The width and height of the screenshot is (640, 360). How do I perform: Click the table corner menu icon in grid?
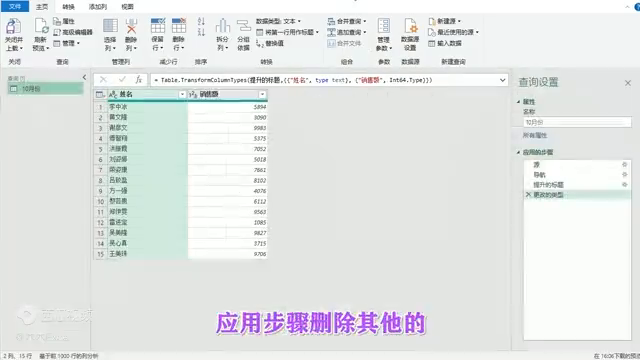click(100, 94)
